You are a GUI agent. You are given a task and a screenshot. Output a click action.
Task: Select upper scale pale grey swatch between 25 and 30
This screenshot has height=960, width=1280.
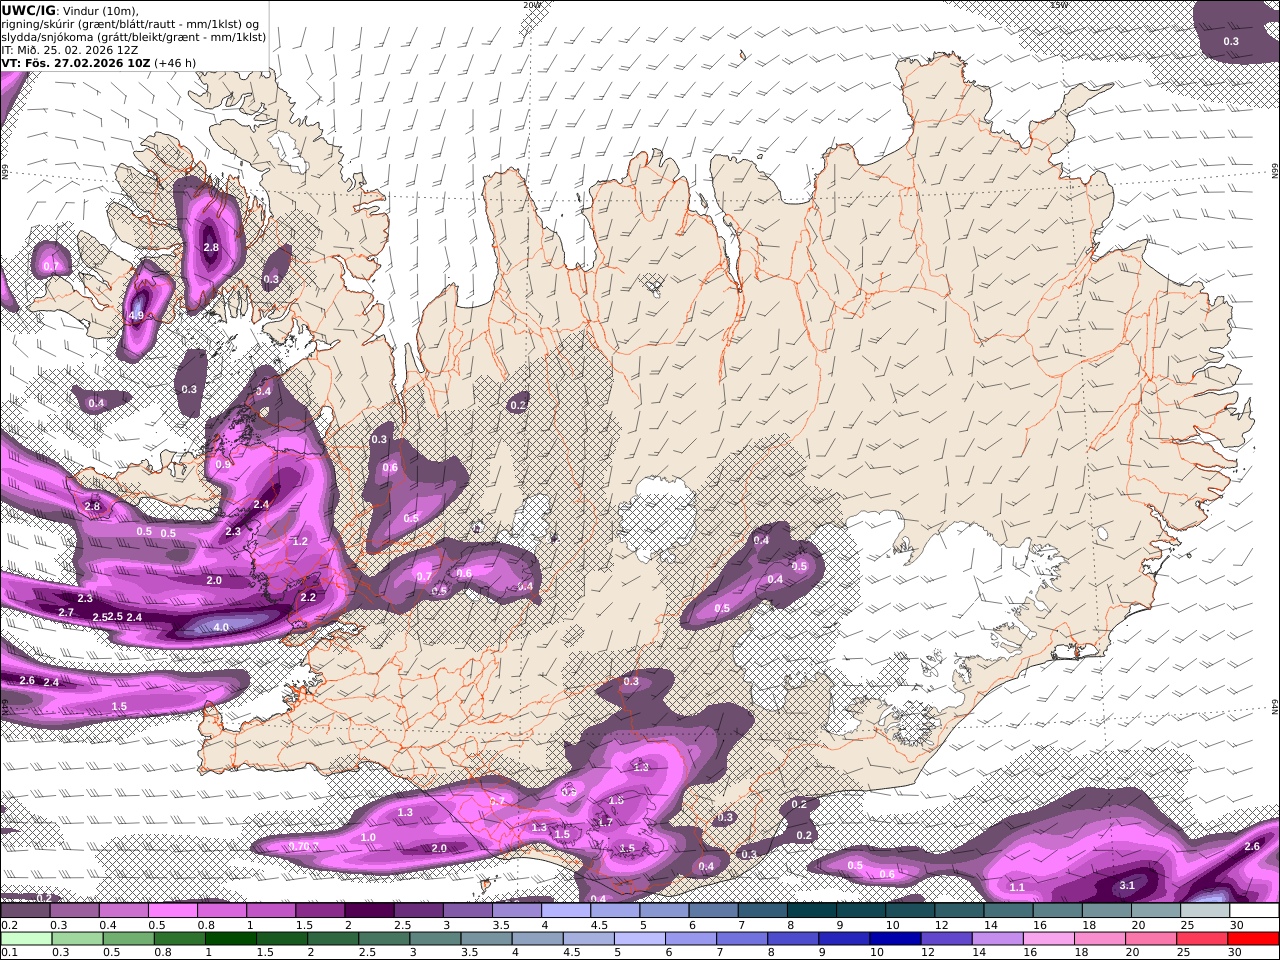[x=1205, y=911]
